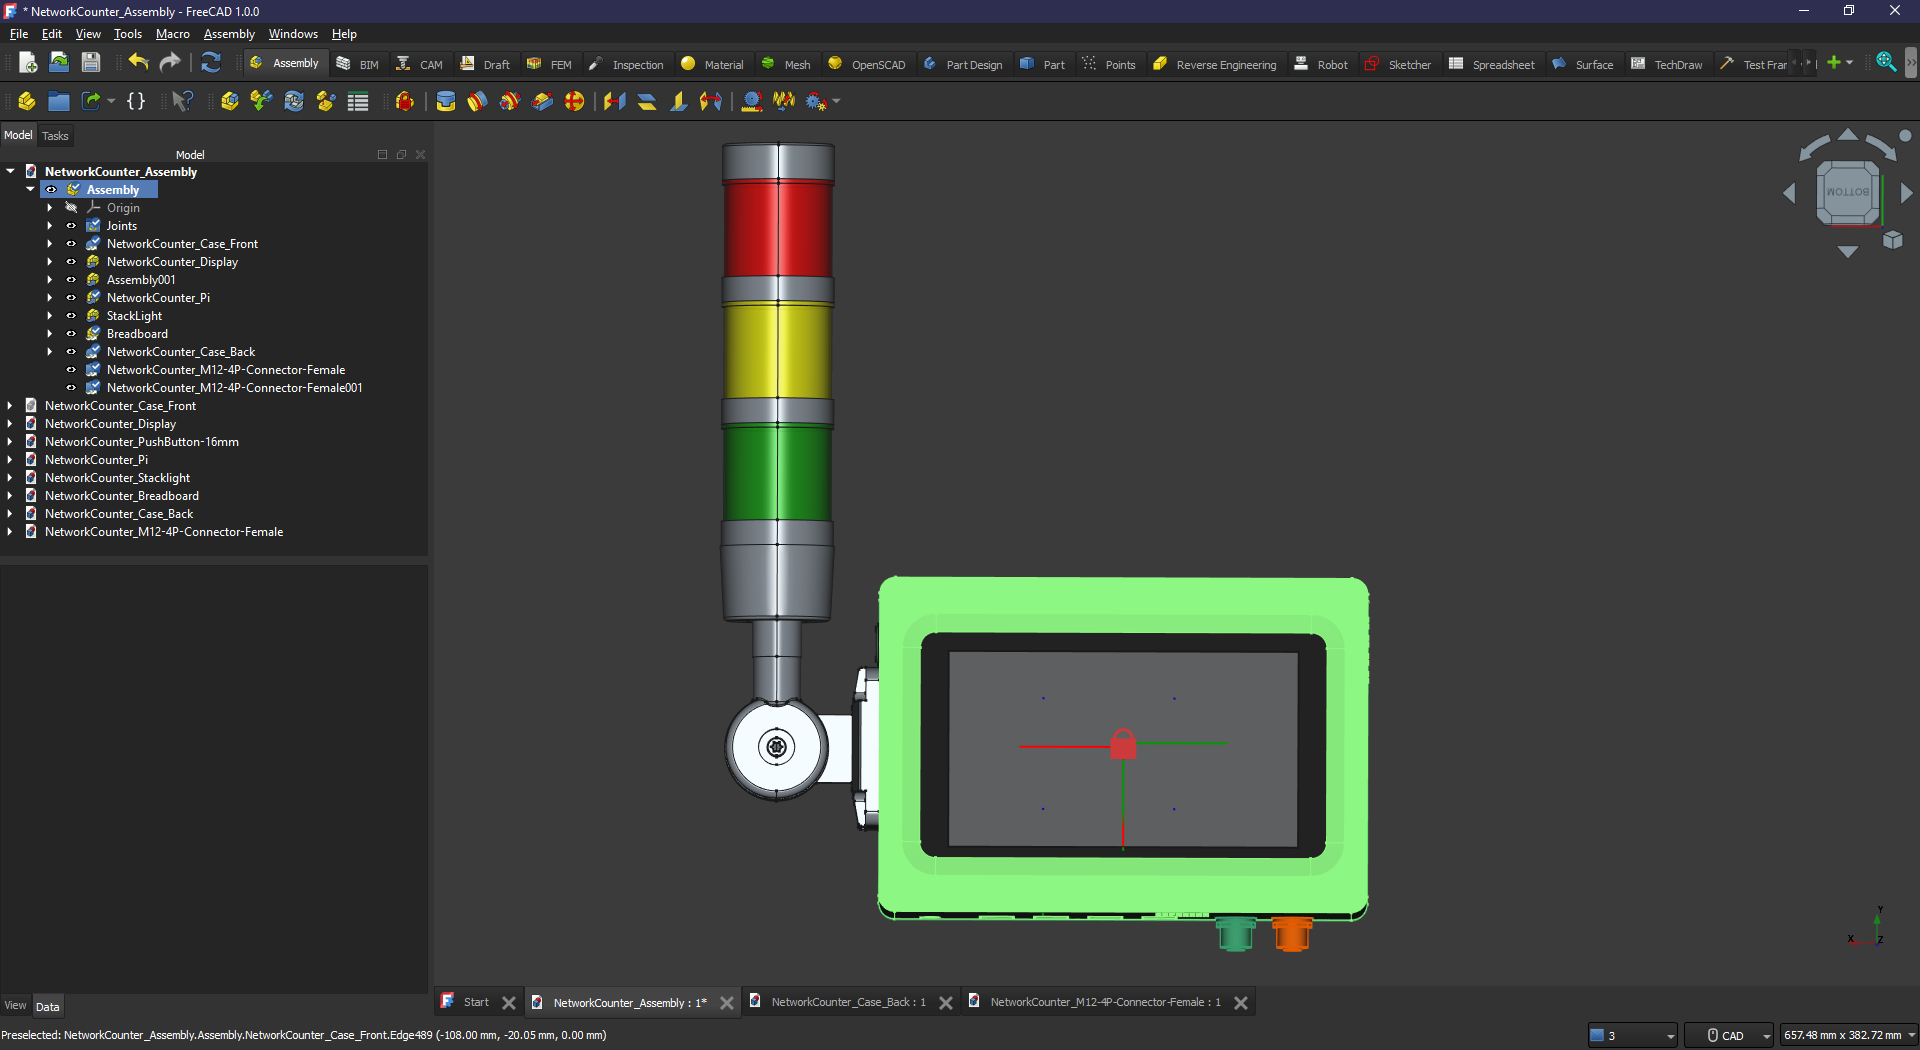Click the Refresh recompute icon
This screenshot has width=1920, height=1050.
point(210,63)
